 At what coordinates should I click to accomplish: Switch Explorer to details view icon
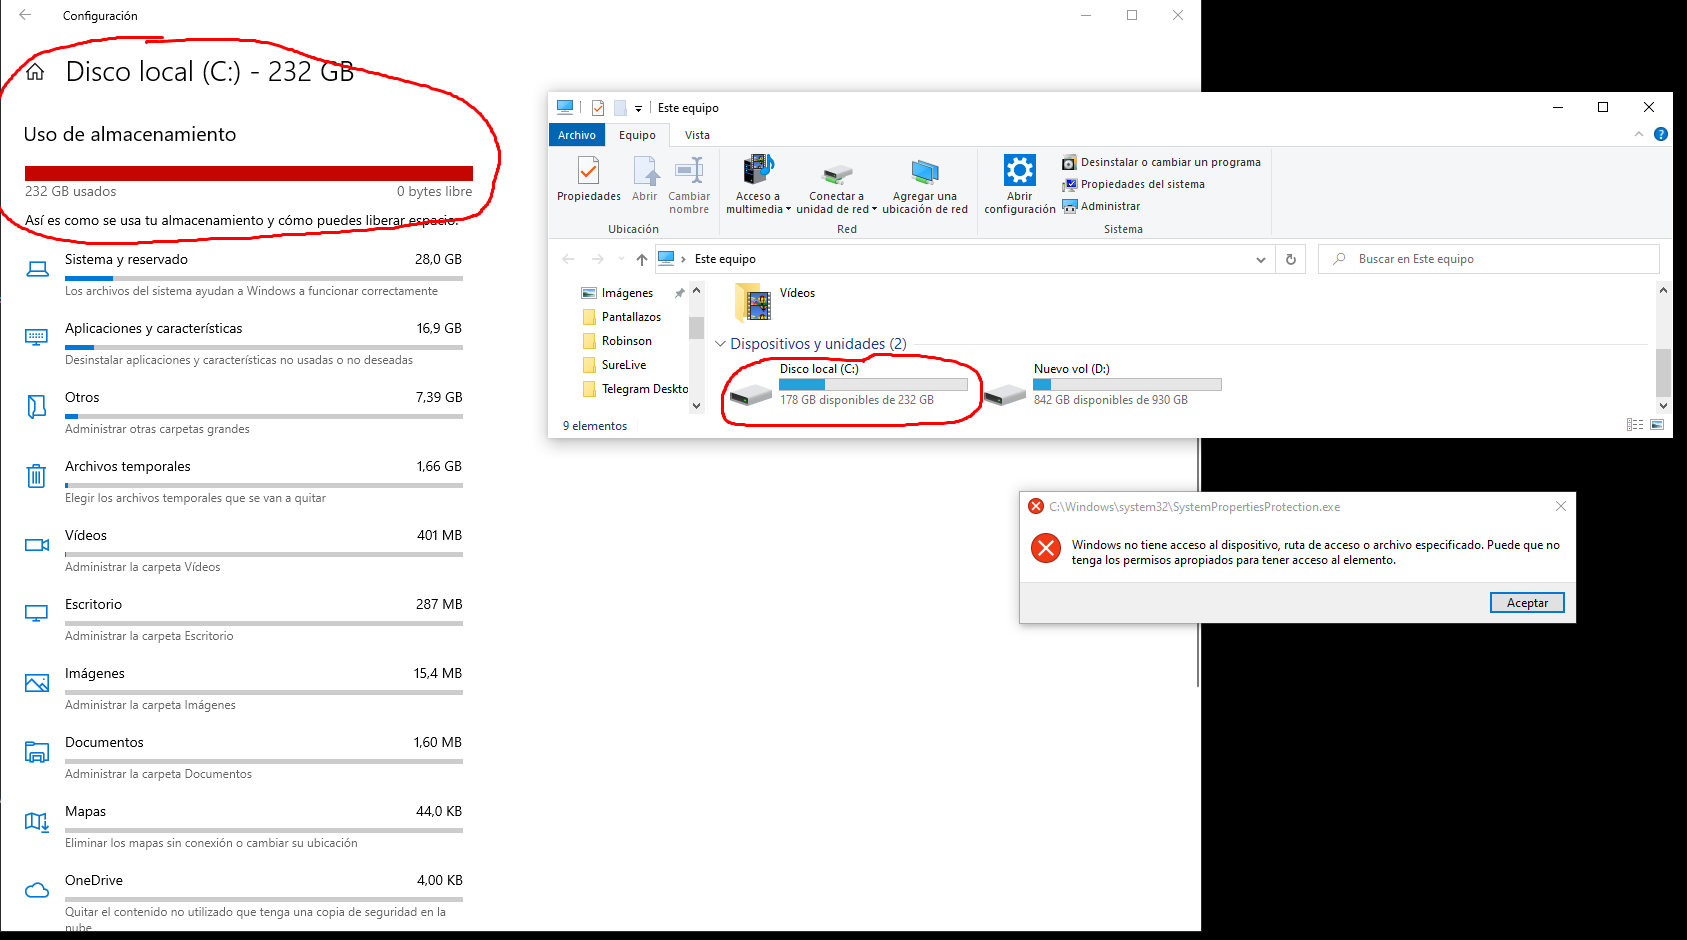tap(1635, 425)
